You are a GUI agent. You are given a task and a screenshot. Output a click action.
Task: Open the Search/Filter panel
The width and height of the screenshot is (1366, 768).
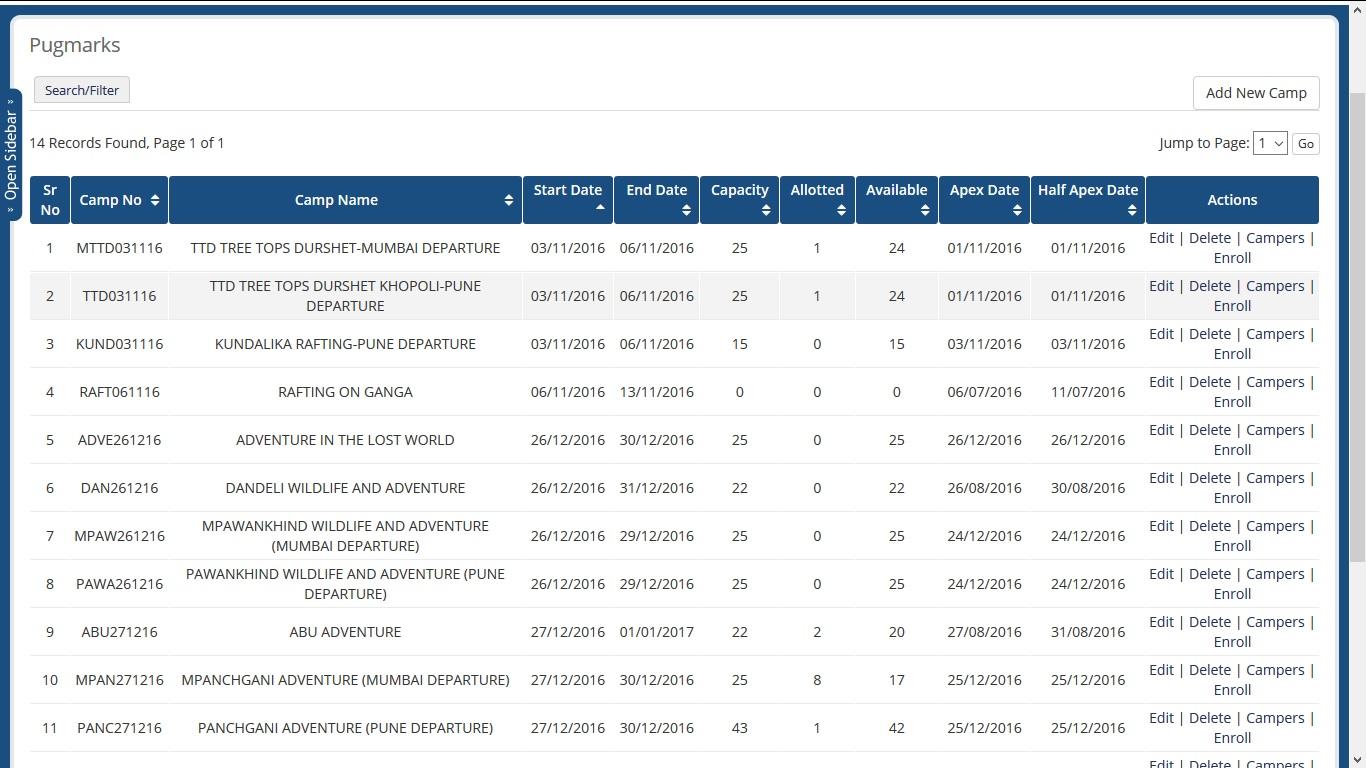(x=82, y=90)
